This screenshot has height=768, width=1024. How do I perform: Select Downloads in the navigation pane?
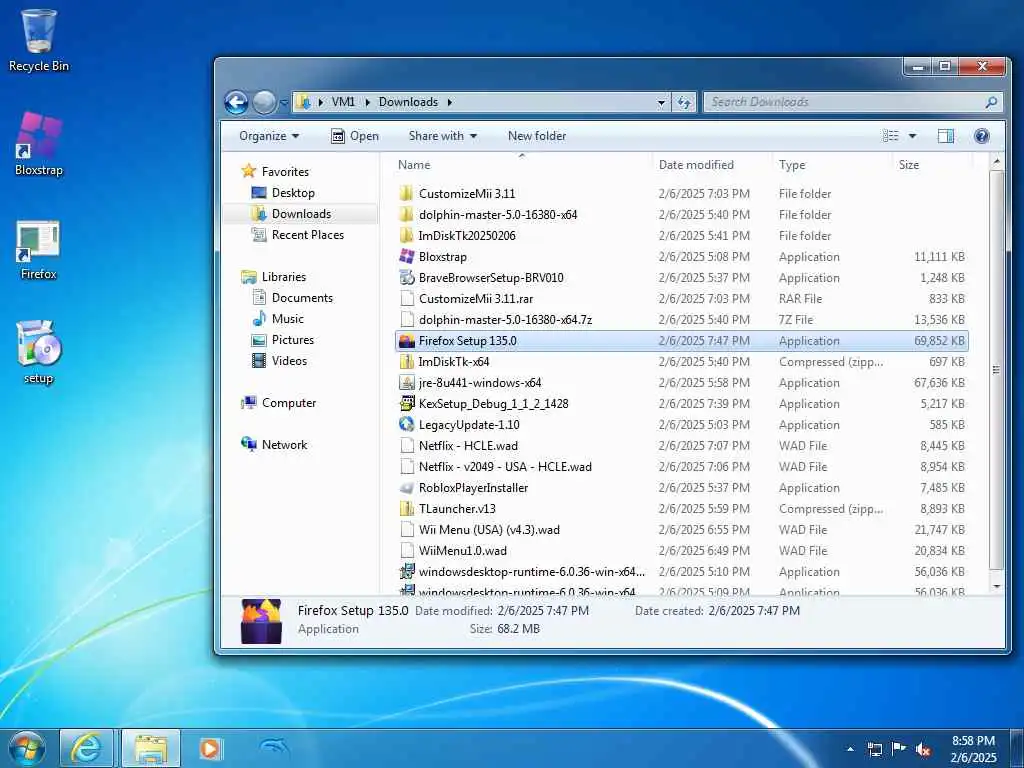301,214
